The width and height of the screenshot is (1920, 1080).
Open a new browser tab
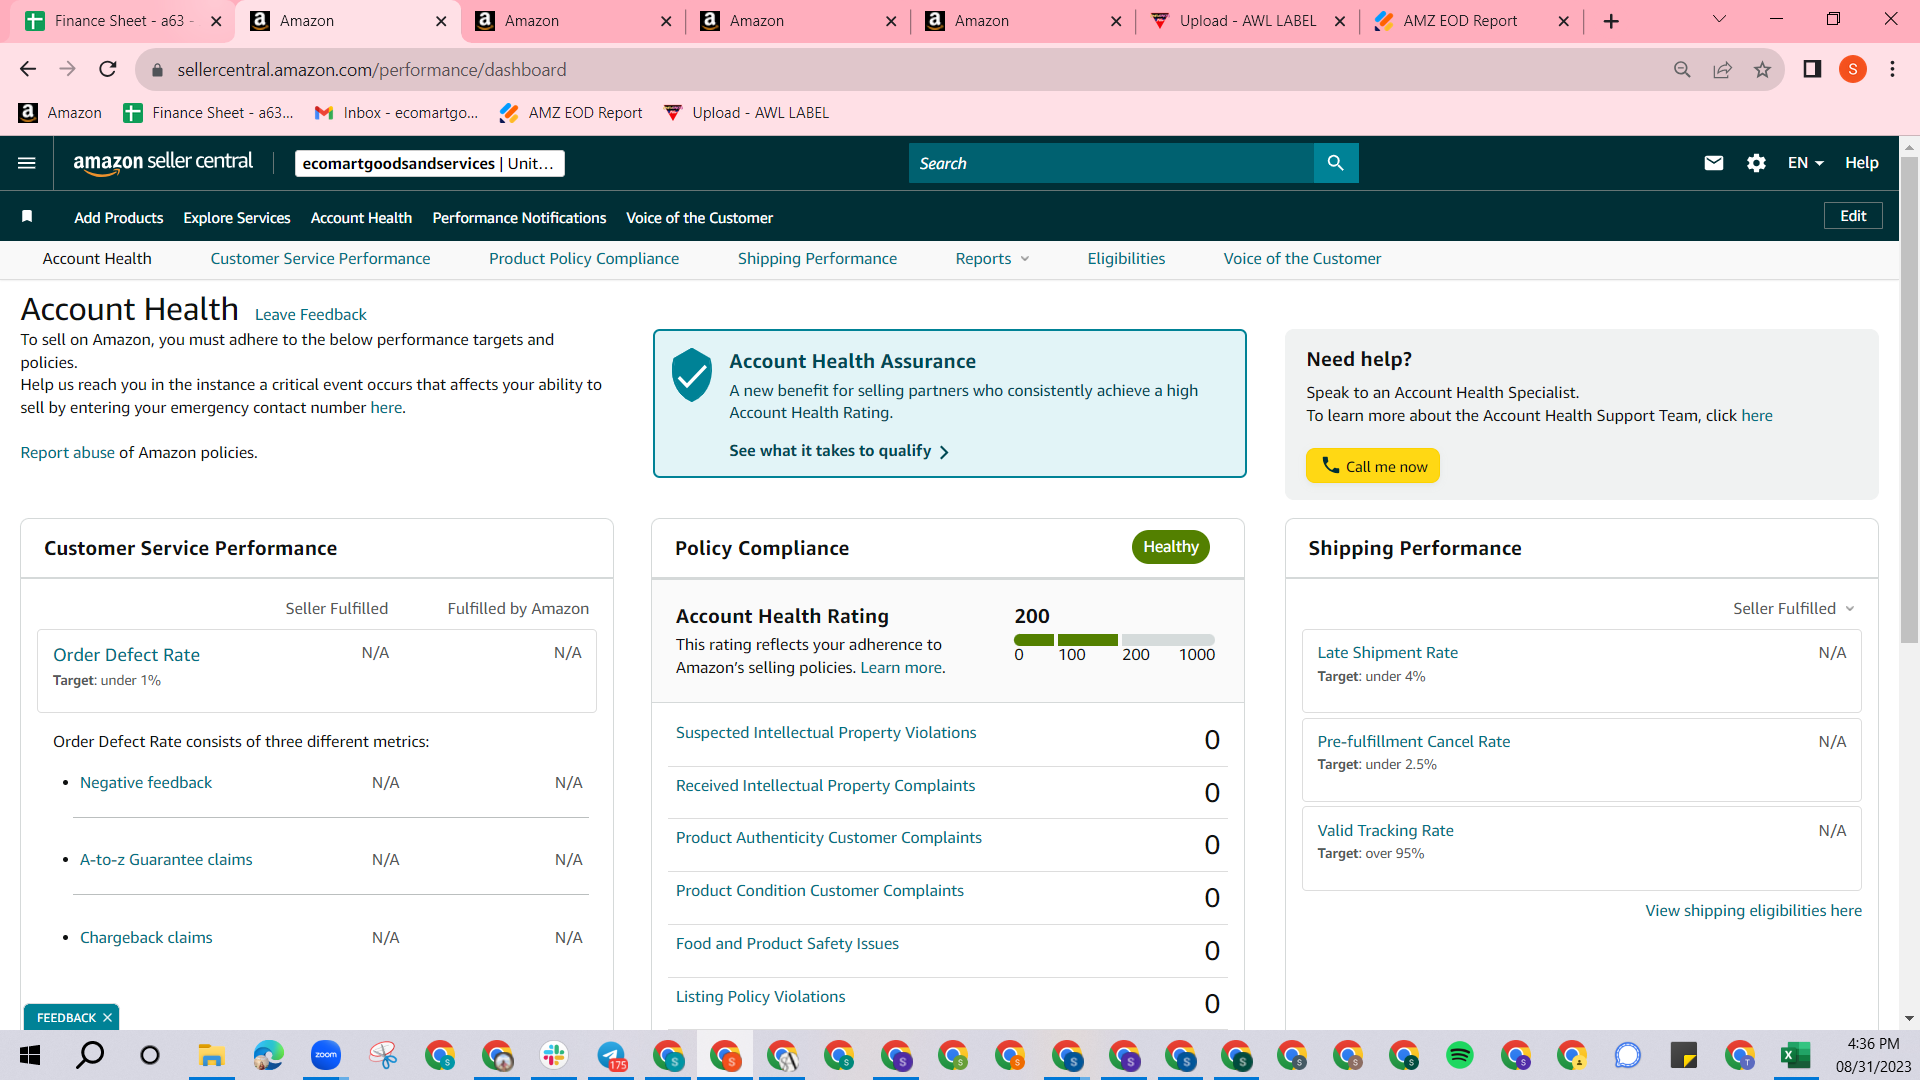pyautogui.click(x=1611, y=21)
